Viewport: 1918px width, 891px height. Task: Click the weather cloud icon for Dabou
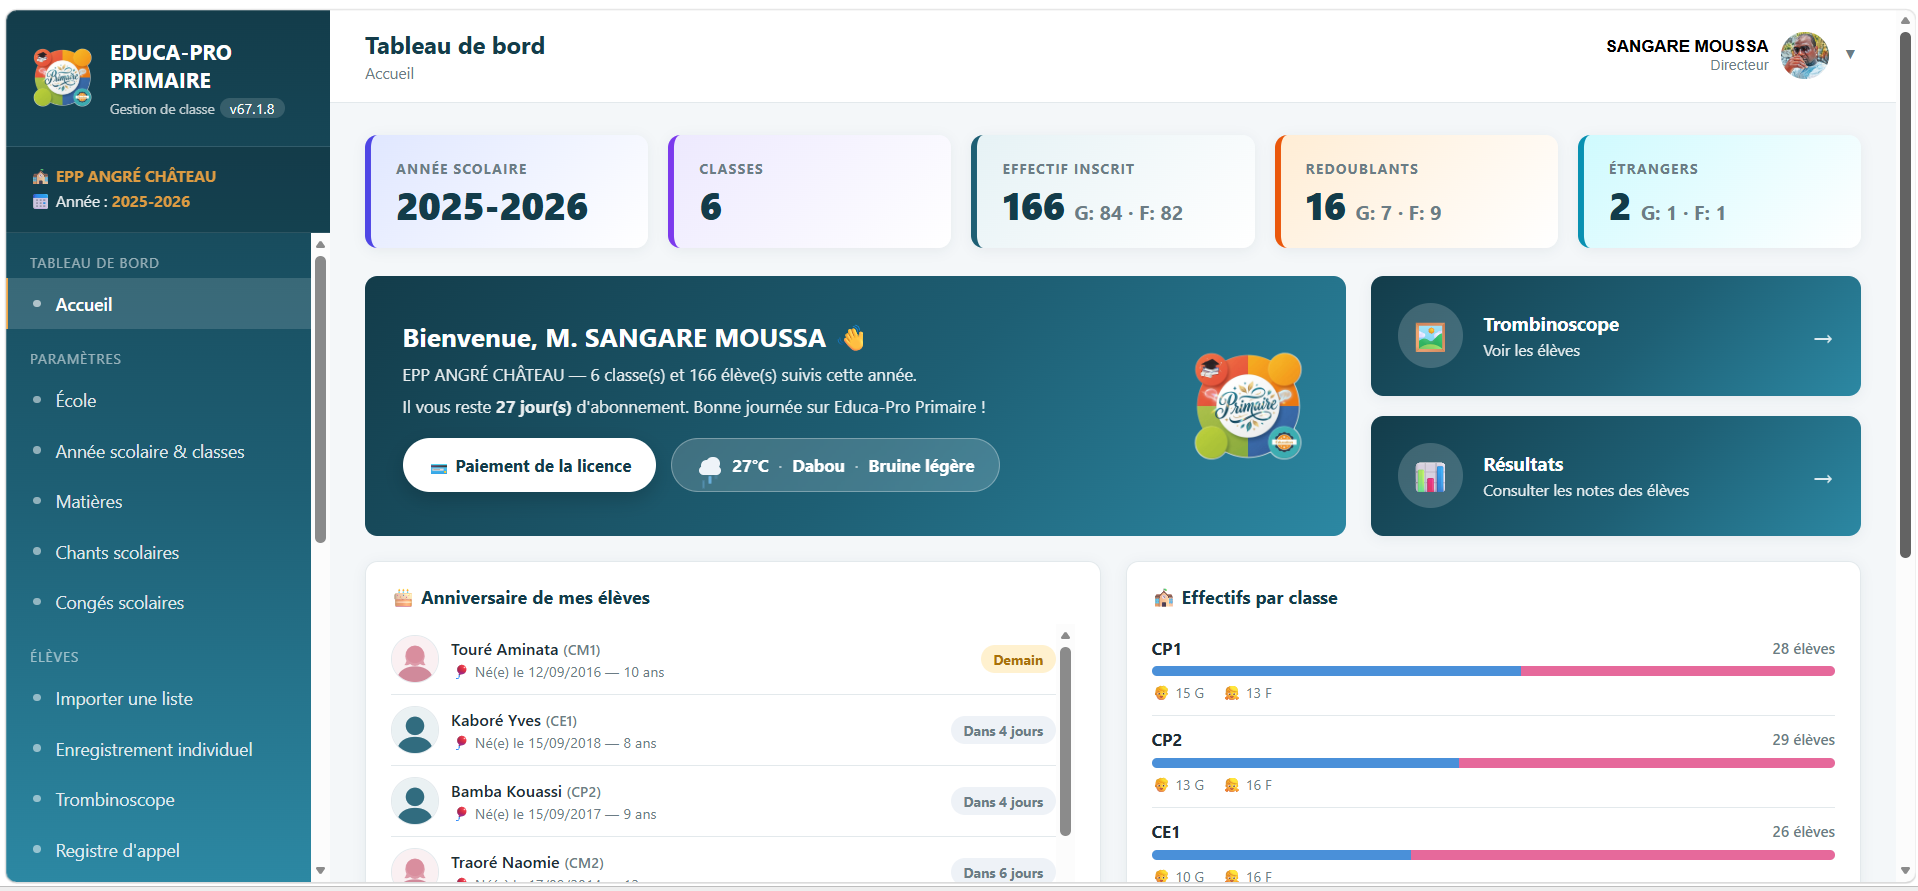point(709,466)
